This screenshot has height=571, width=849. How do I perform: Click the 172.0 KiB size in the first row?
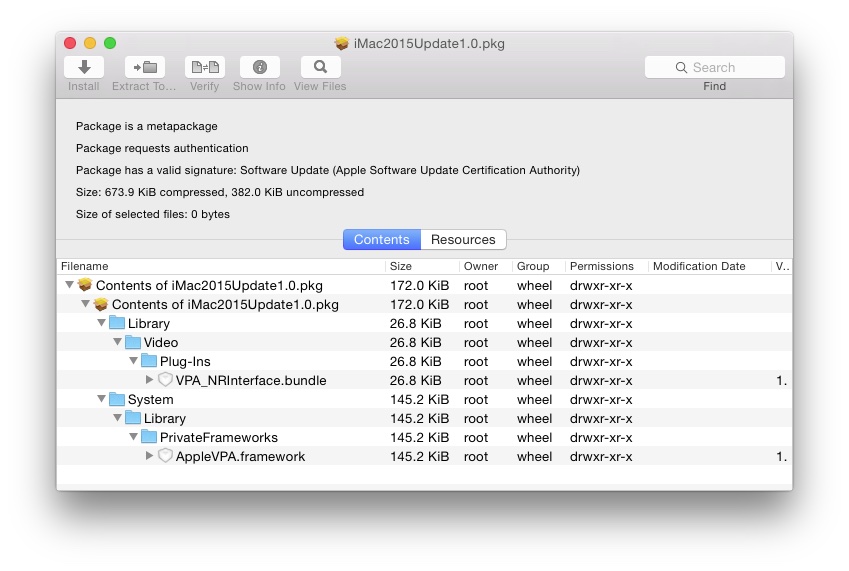[420, 285]
